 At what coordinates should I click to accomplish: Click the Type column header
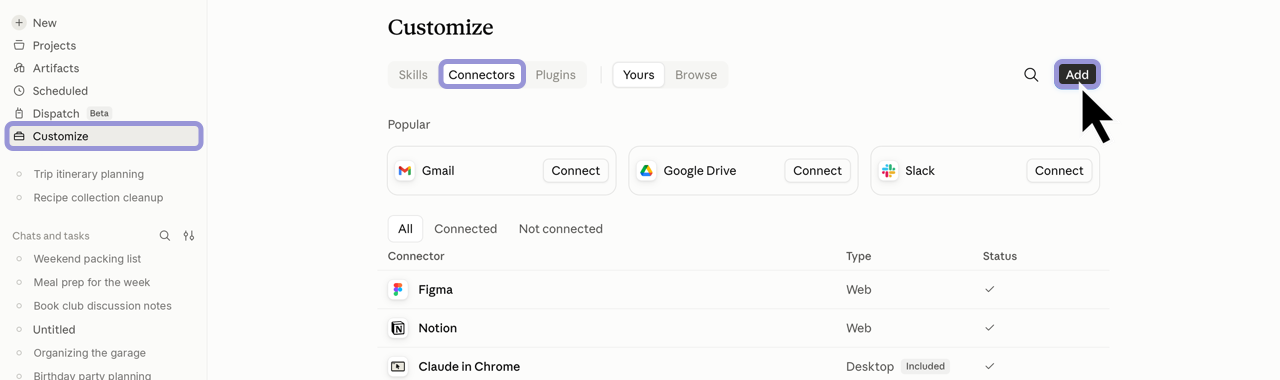pyautogui.click(x=859, y=256)
